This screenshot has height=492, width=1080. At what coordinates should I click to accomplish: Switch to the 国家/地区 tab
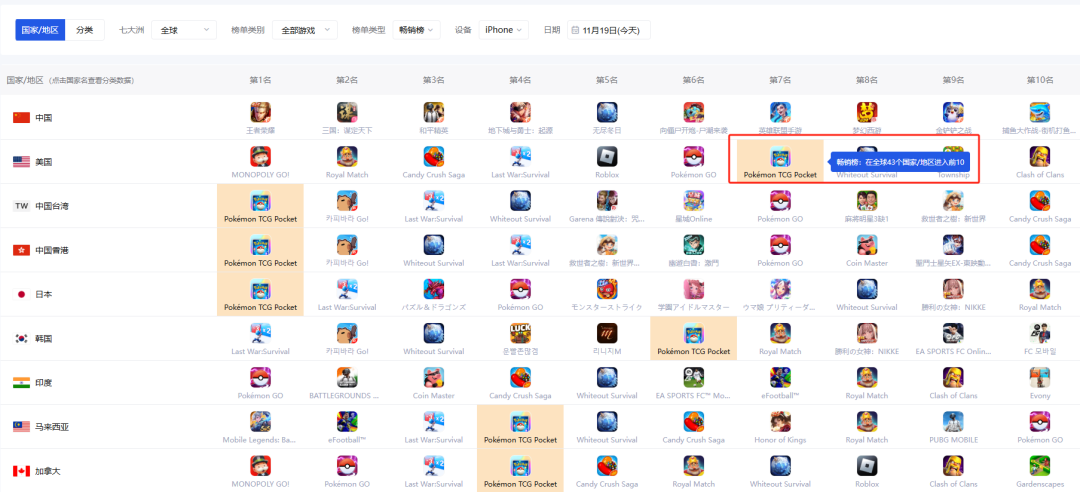tap(40, 30)
